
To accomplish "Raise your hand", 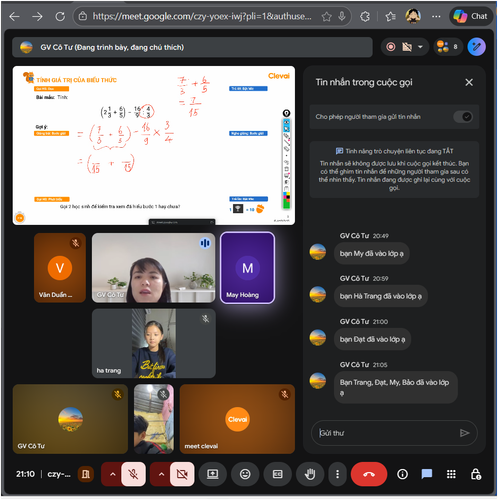I will pos(310,474).
